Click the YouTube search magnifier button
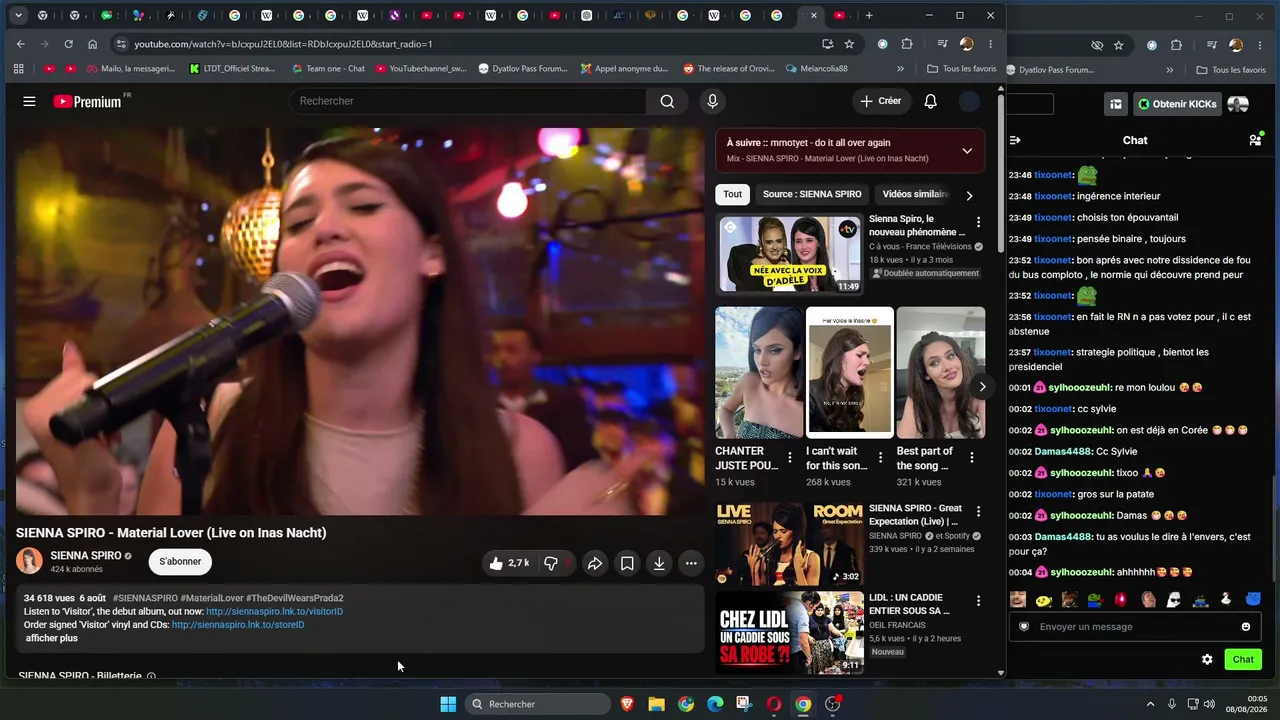This screenshot has width=1280, height=720. [667, 101]
